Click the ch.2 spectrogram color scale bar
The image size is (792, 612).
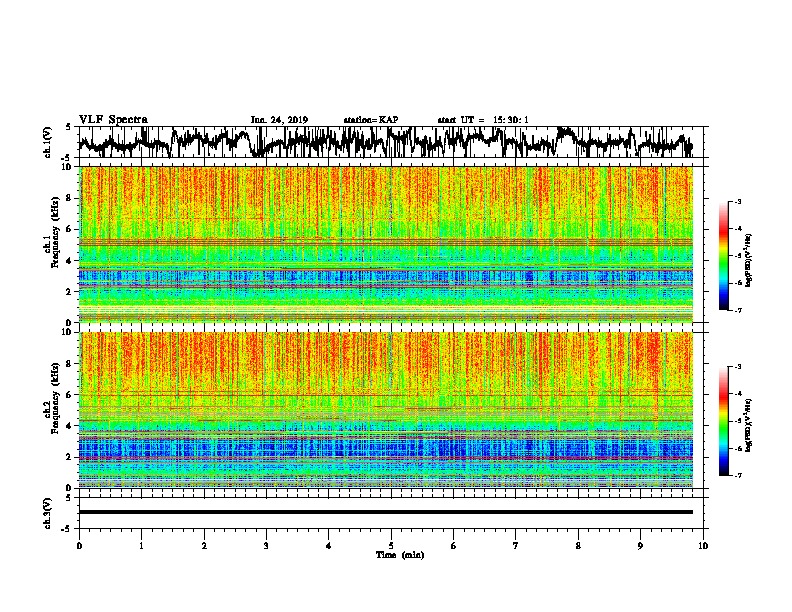[x=723, y=421]
